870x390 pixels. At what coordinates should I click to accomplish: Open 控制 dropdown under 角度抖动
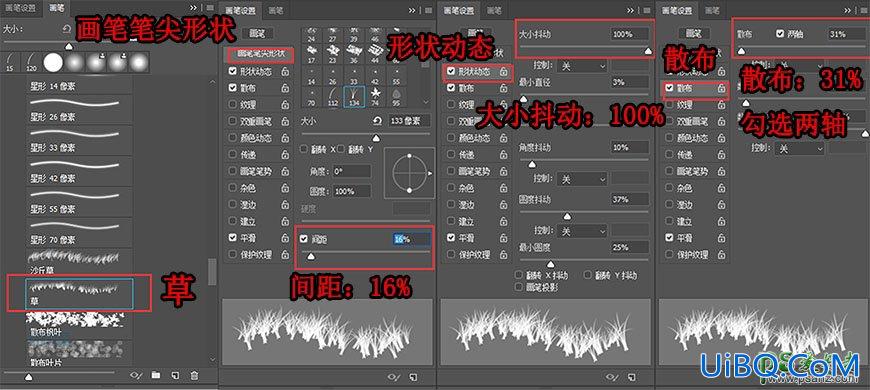click(581, 179)
